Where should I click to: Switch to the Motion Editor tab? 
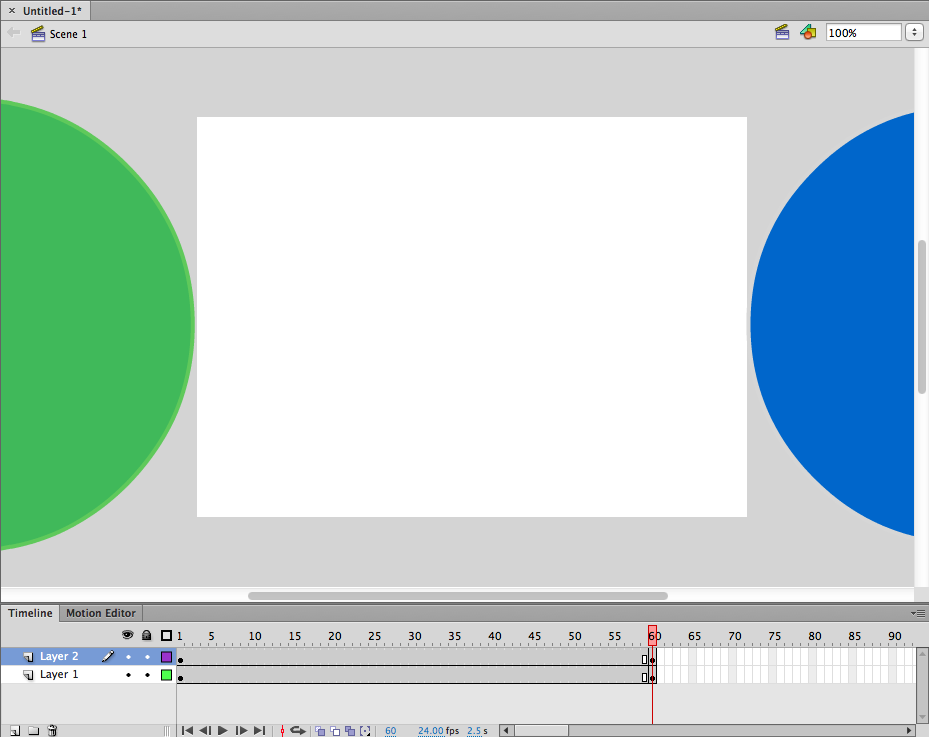(100, 613)
